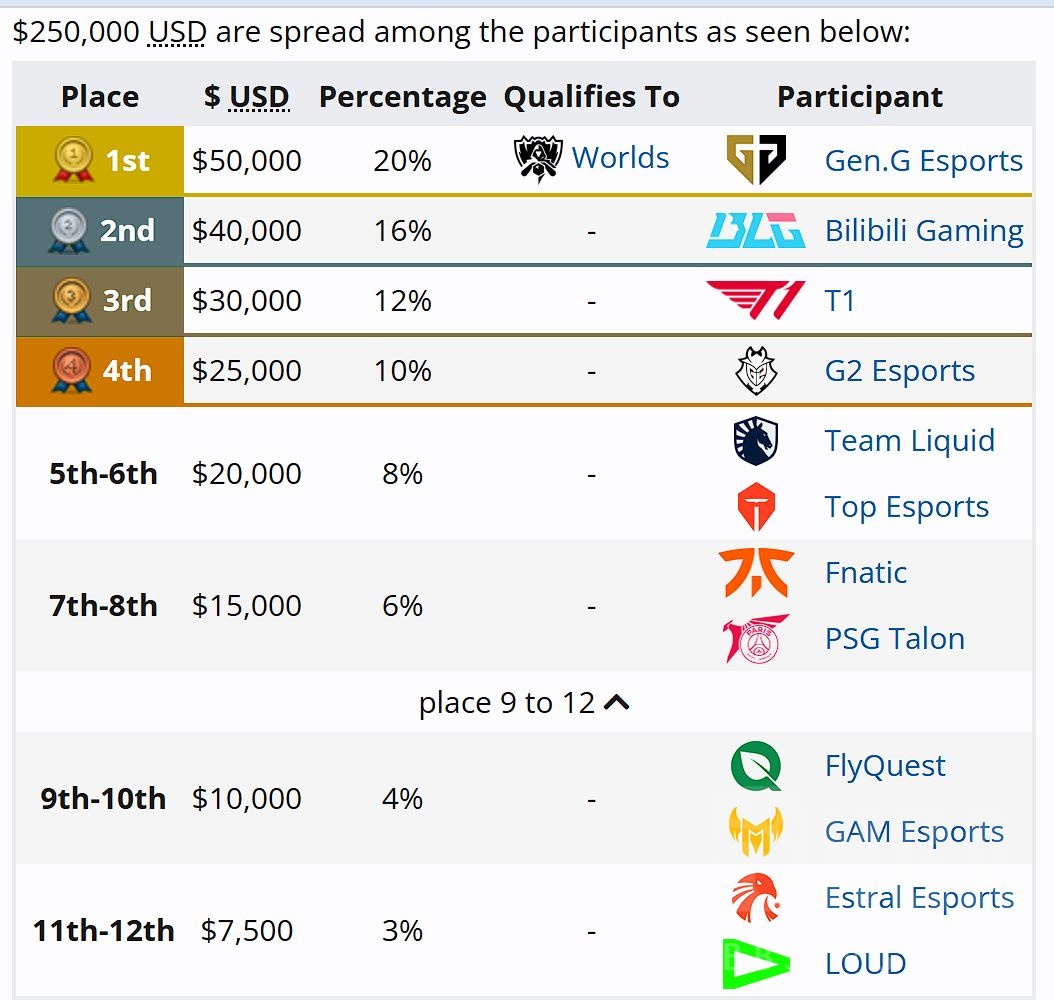
Task: Click the green LOUD logo
Action: coord(755,964)
